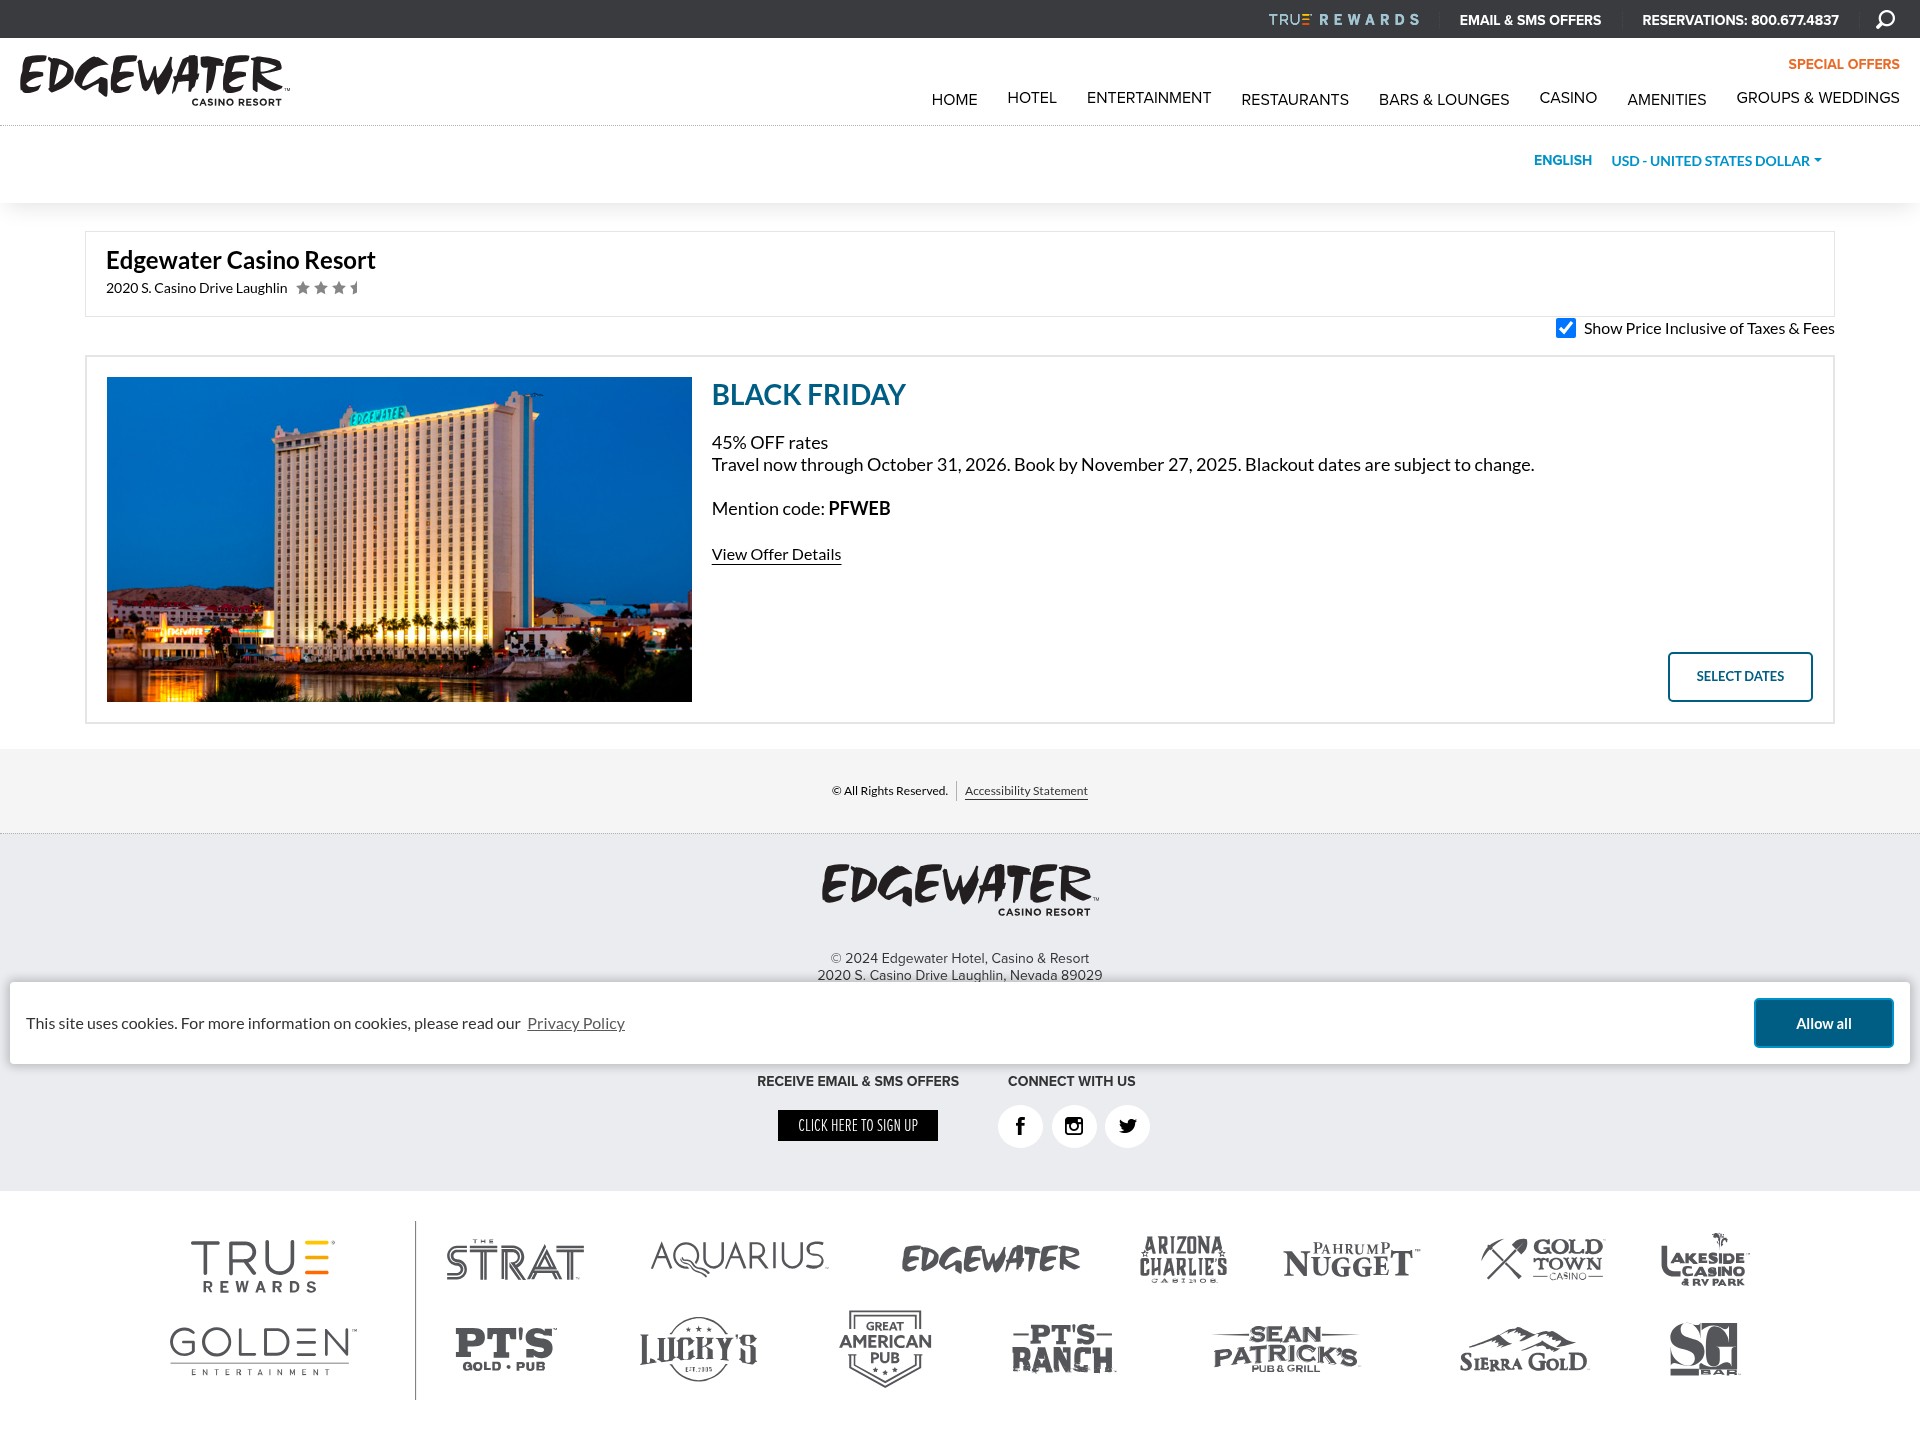Screen dimensions: 1920x1435
Task: Open the Lucky's logo
Action: pos(698,1349)
